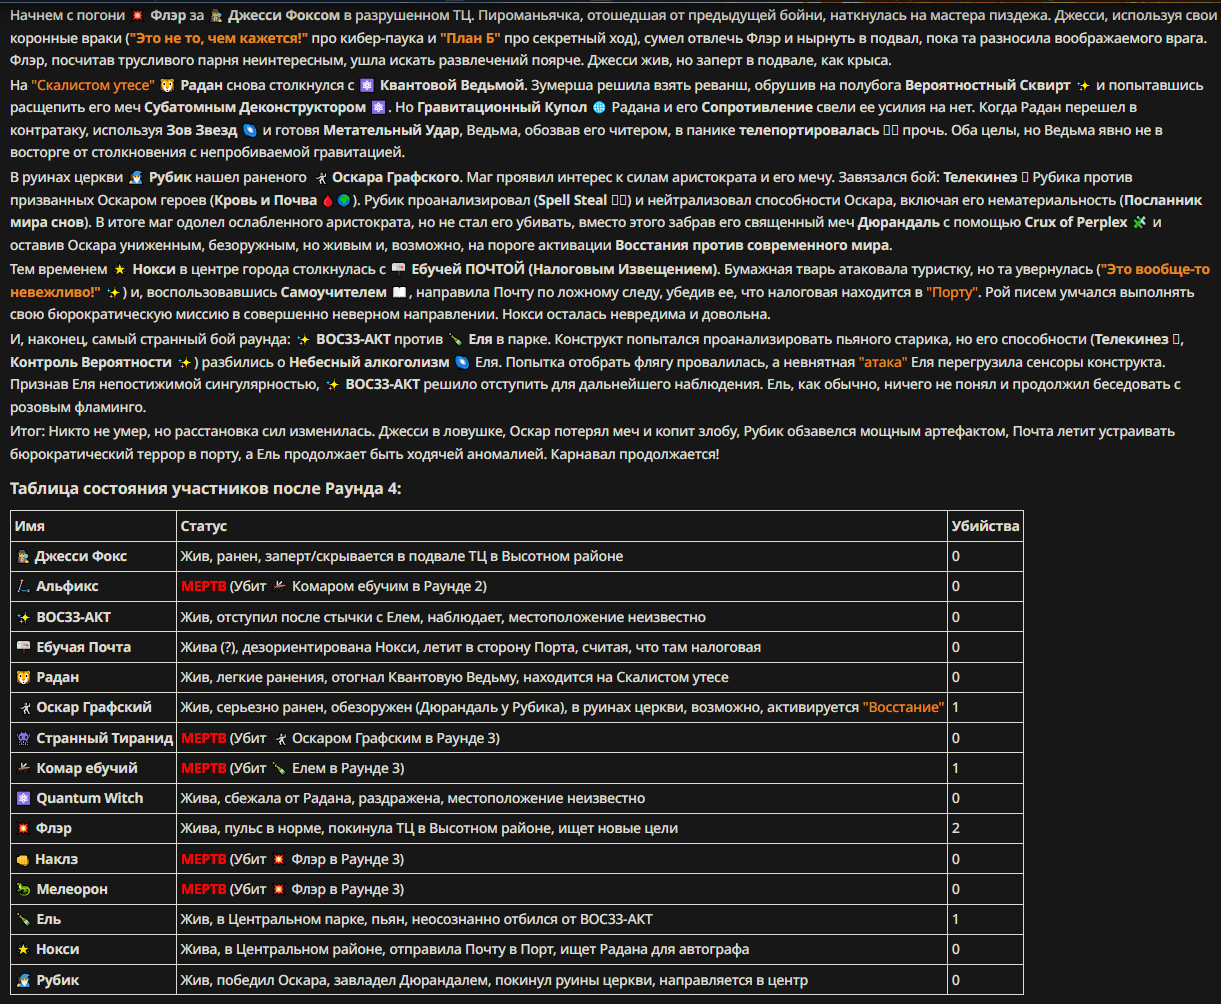Click the "Имя" column header

click(x=30, y=526)
